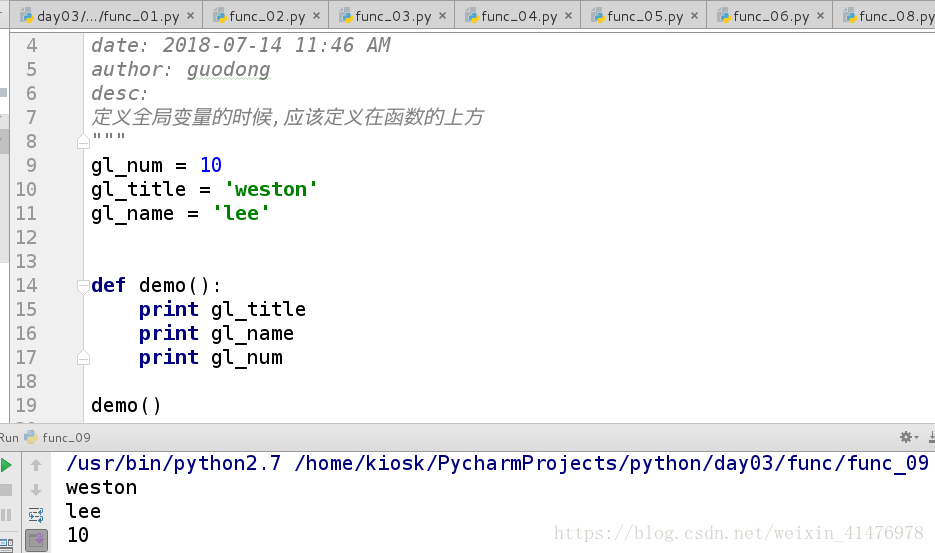The height and width of the screenshot is (553, 935).
Task: Click the value 10 on gl_num line
Action: coord(210,165)
